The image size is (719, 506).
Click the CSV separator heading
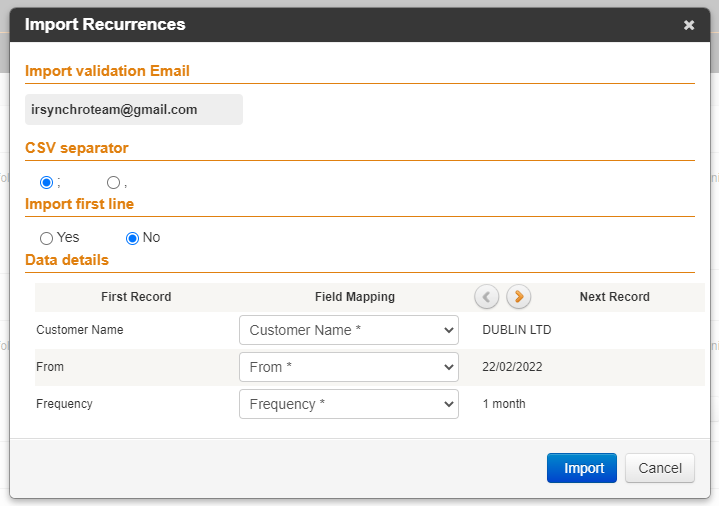(x=77, y=148)
